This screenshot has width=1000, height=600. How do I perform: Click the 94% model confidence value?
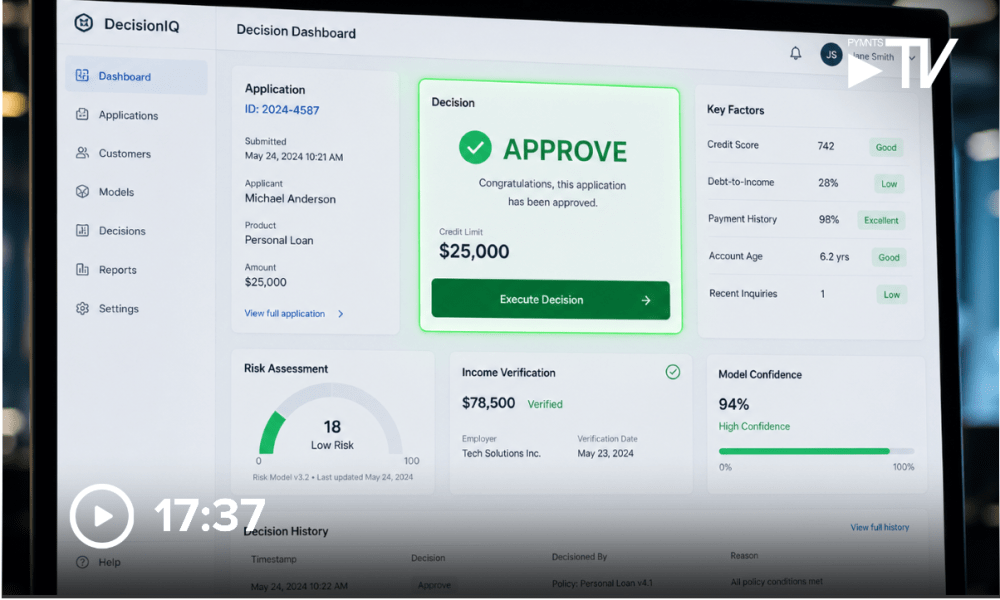click(x=733, y=404)
